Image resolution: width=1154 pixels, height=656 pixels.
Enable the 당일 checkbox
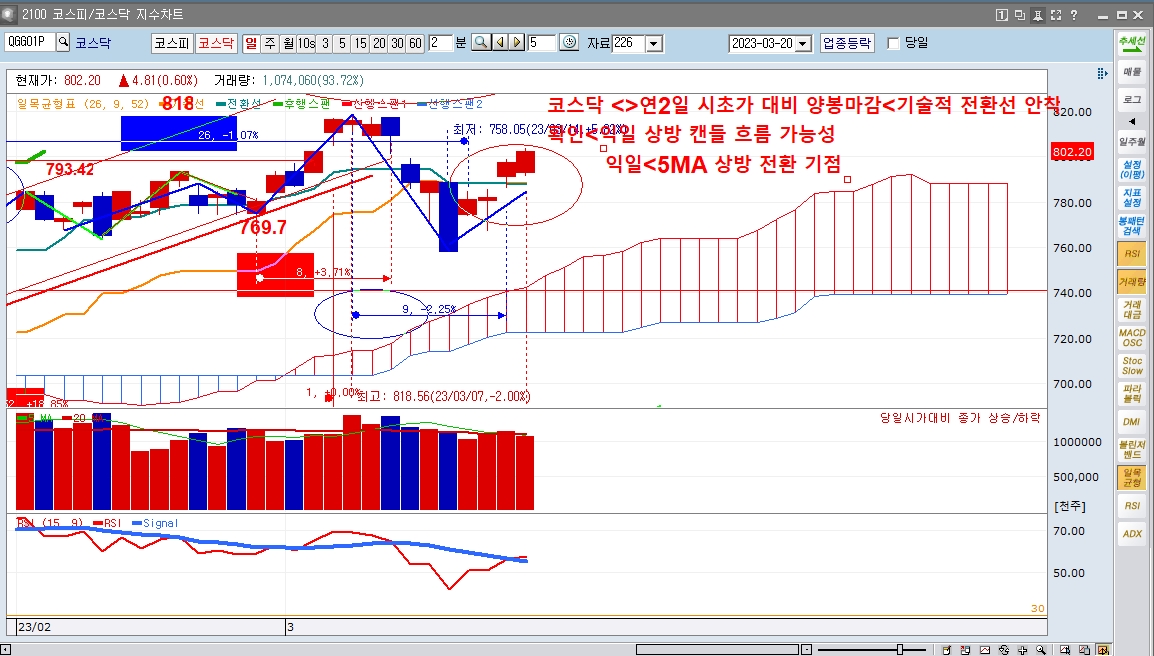pyautogui.click(x=893, y=43)
